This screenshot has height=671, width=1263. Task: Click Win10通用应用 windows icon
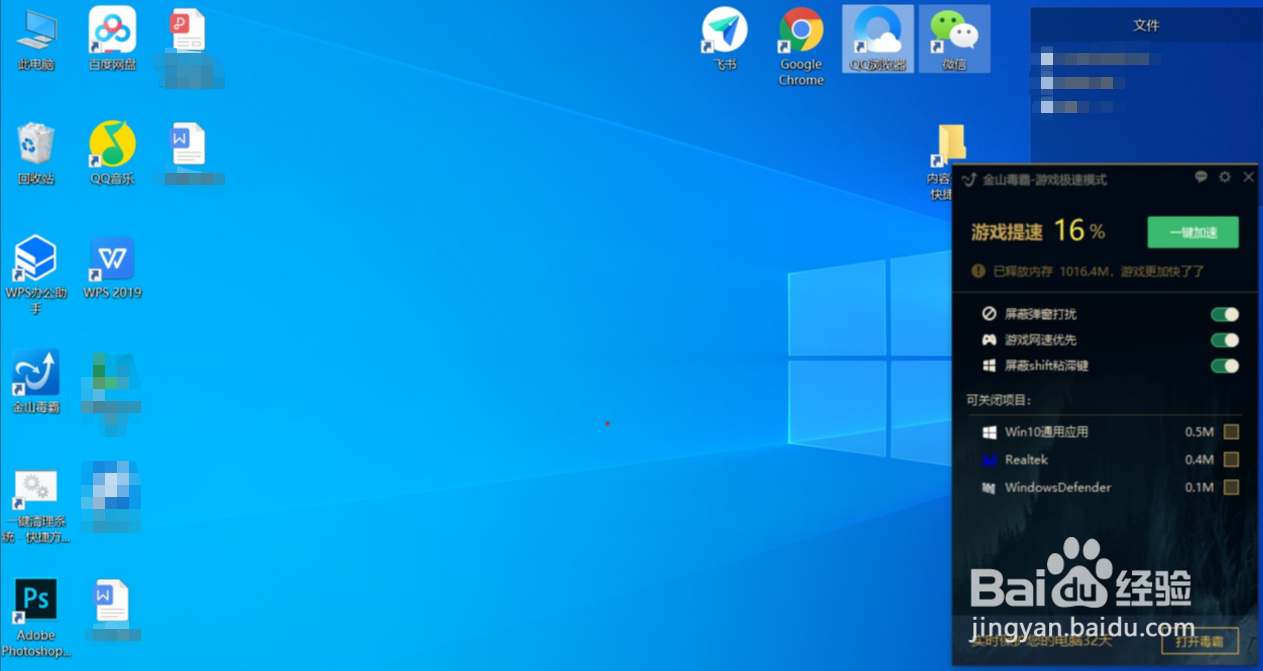pos(989,432)
